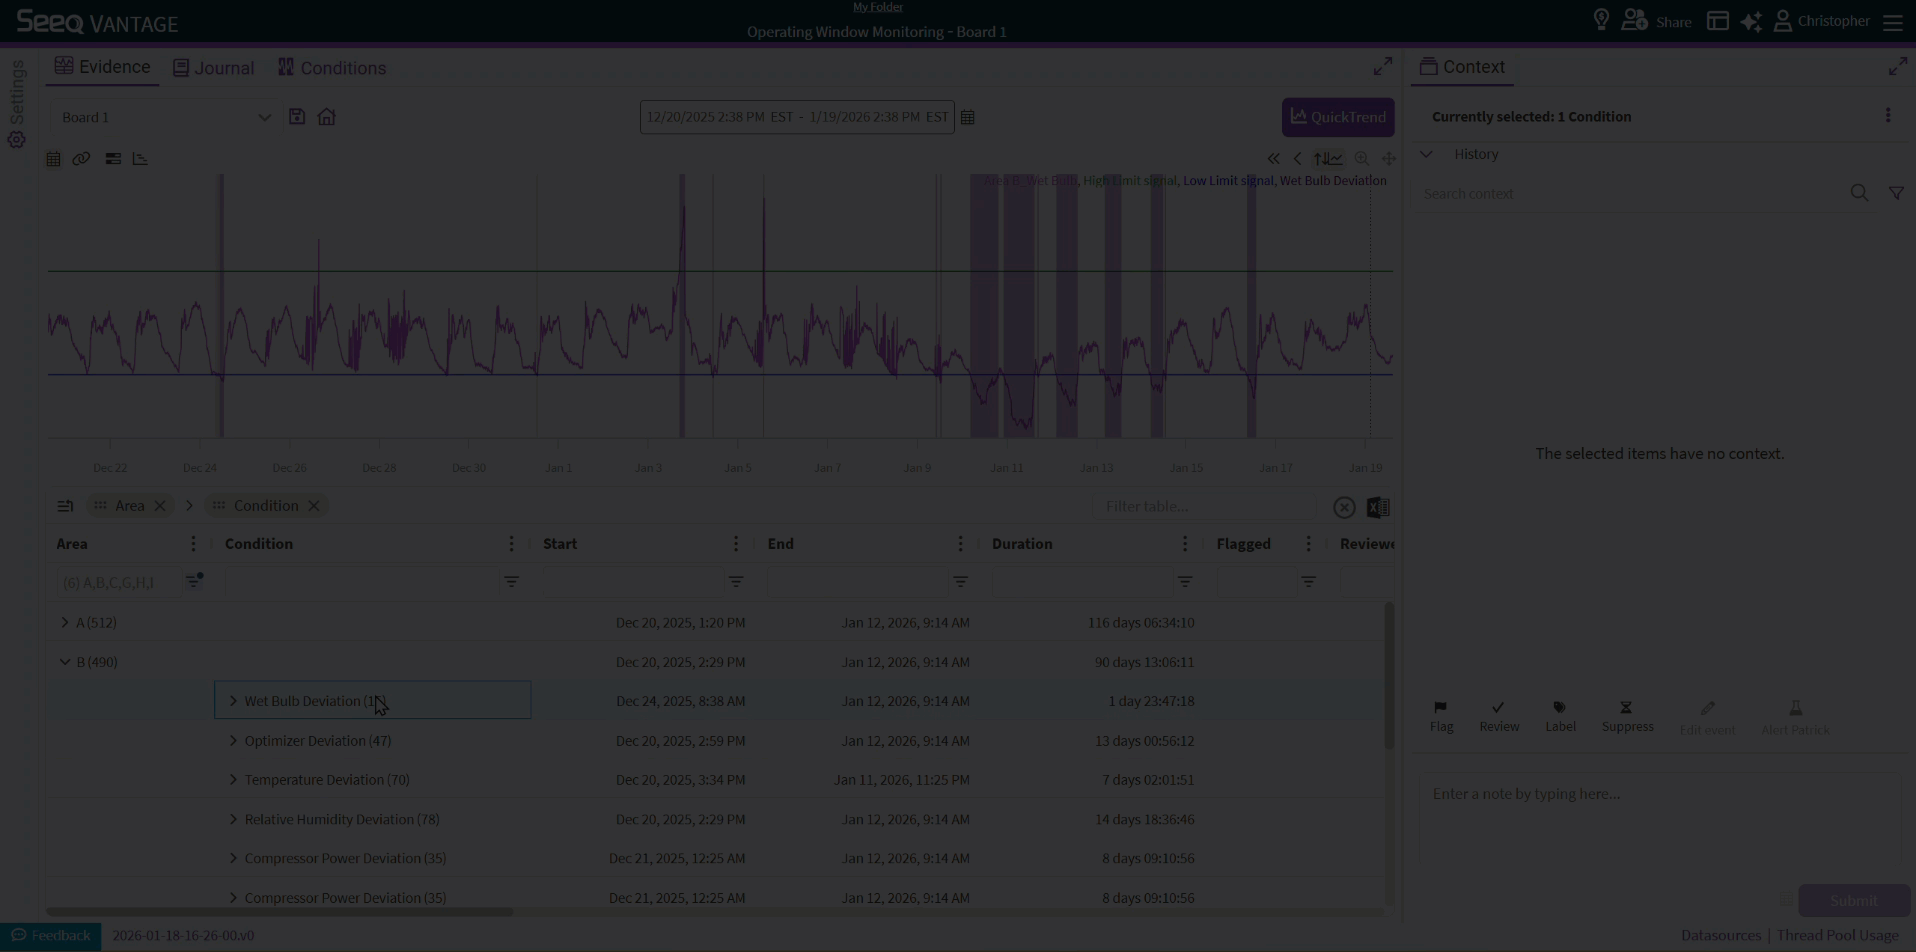Collapse the History section
The height and width of the screenshot is (952, 1916).
click(x=1427, y=154)
